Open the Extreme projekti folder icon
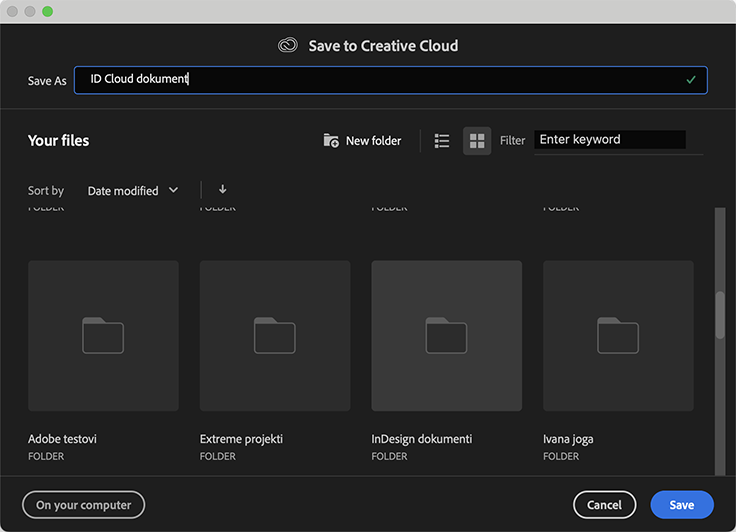 click(x=275, y=335)
